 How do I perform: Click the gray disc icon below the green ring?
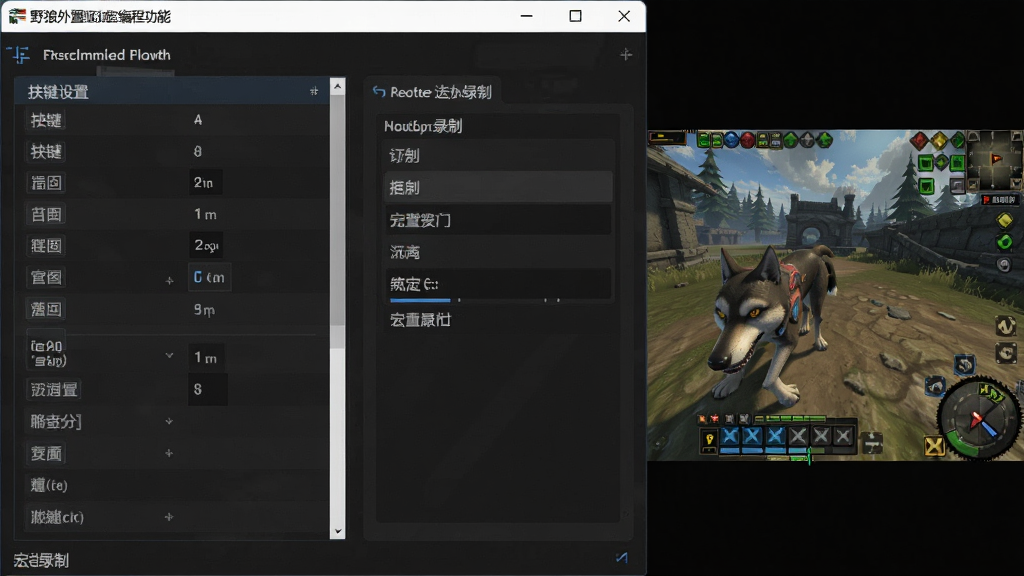point(1004,264)
